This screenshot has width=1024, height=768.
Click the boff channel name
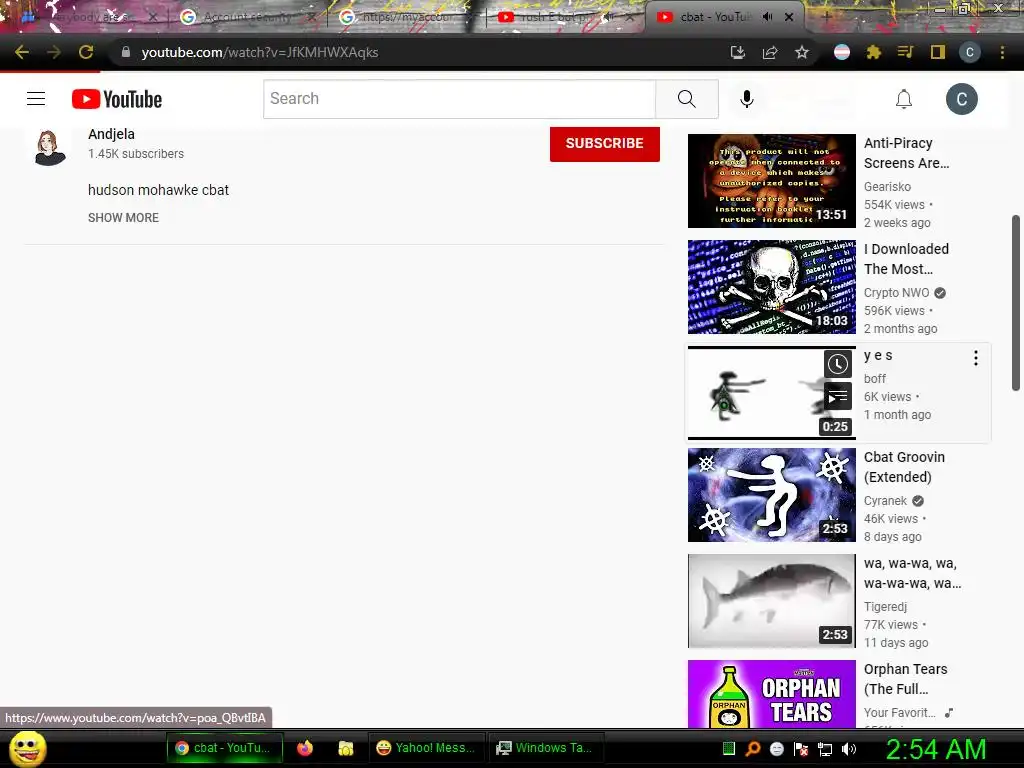(875, 379)
